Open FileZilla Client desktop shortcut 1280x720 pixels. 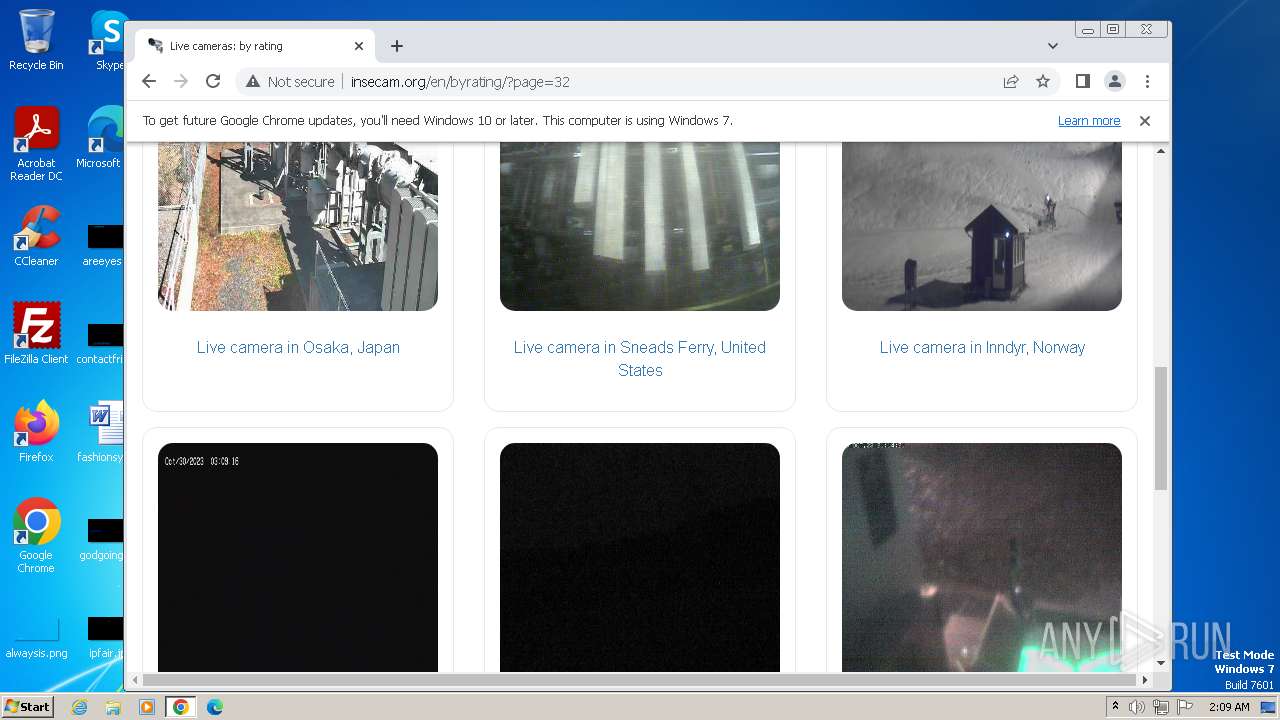click(36, 334)
